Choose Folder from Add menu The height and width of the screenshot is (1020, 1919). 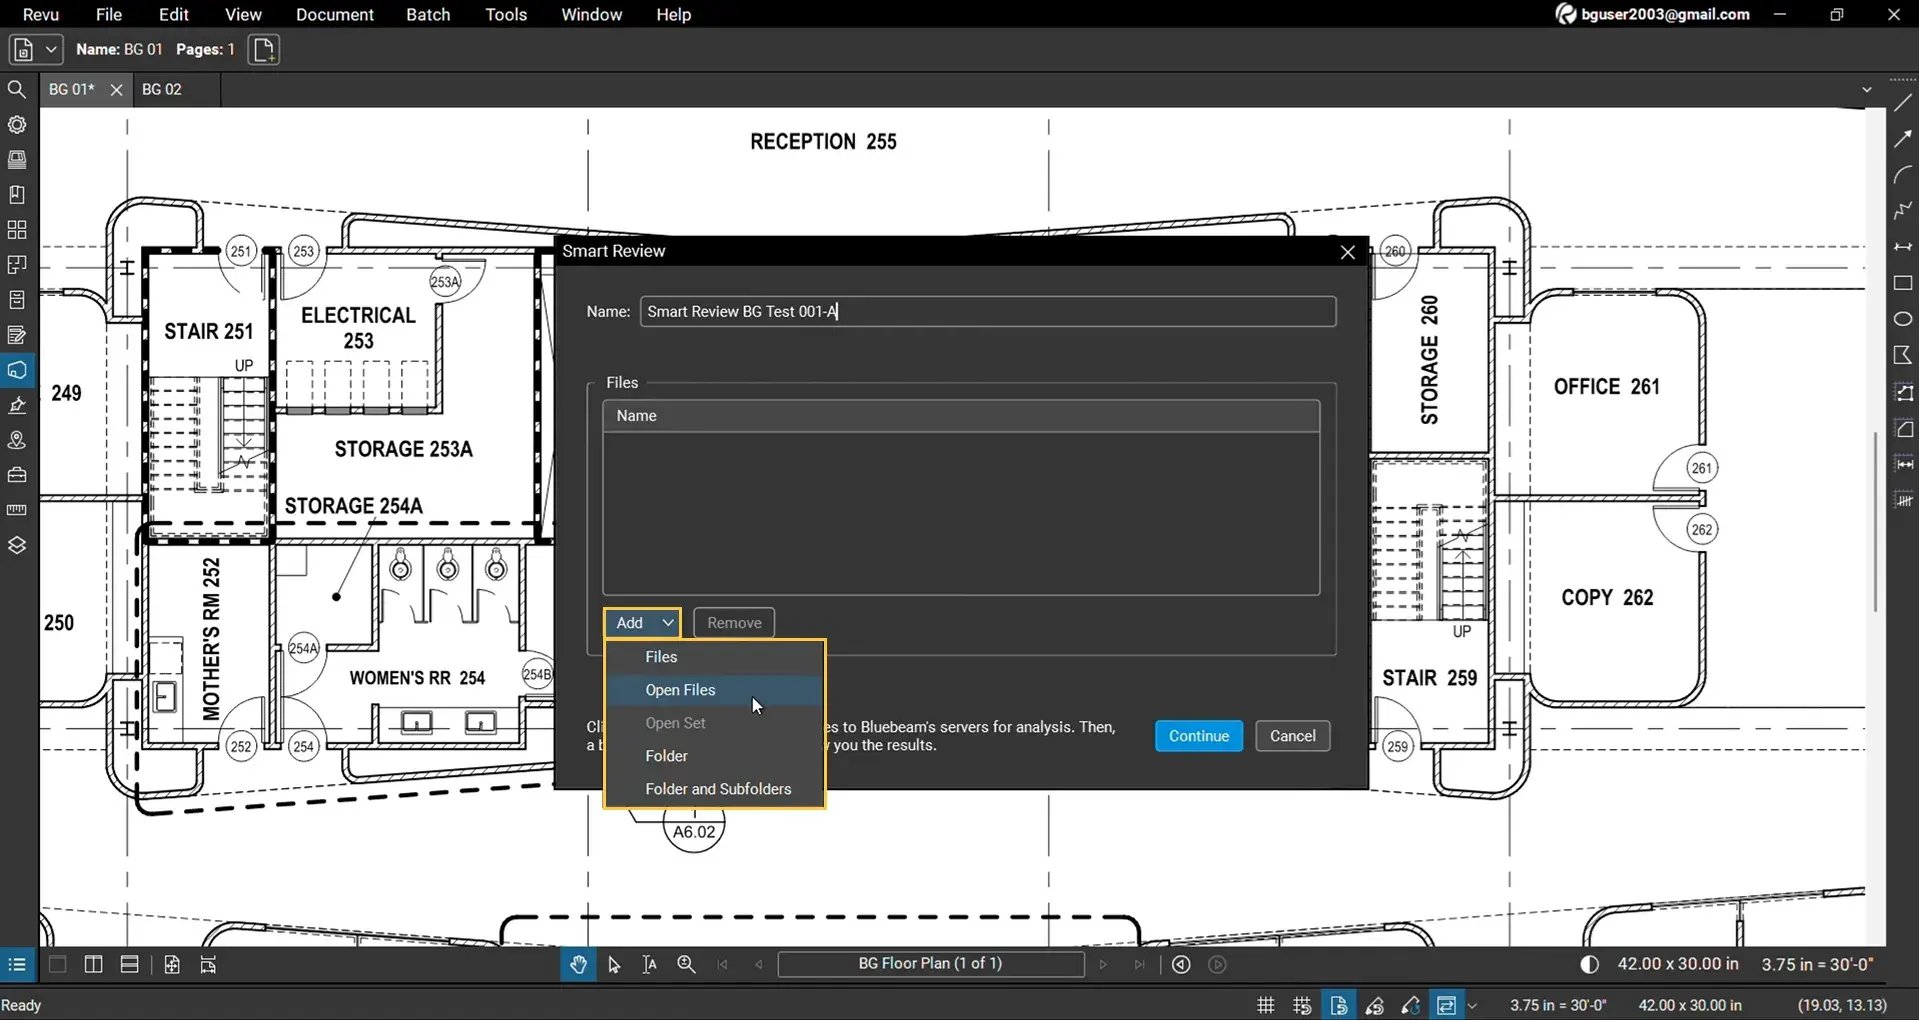[714, 756]
